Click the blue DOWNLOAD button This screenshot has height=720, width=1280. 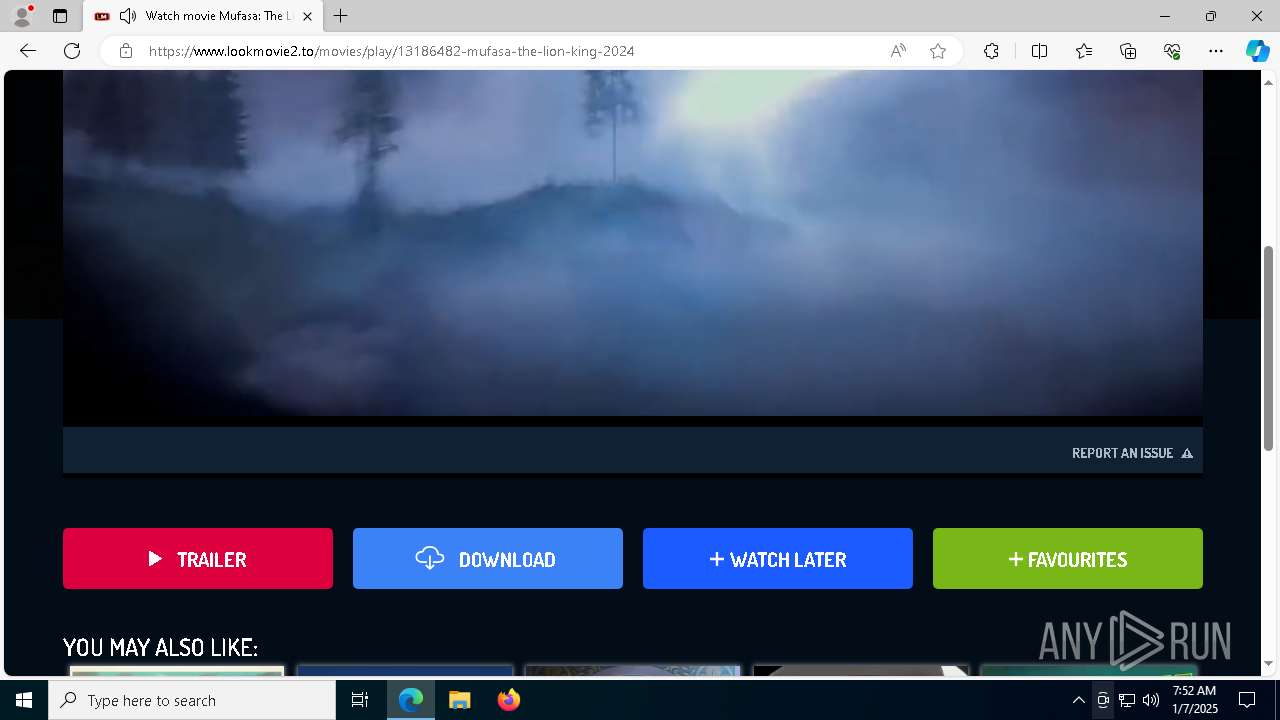488,559
